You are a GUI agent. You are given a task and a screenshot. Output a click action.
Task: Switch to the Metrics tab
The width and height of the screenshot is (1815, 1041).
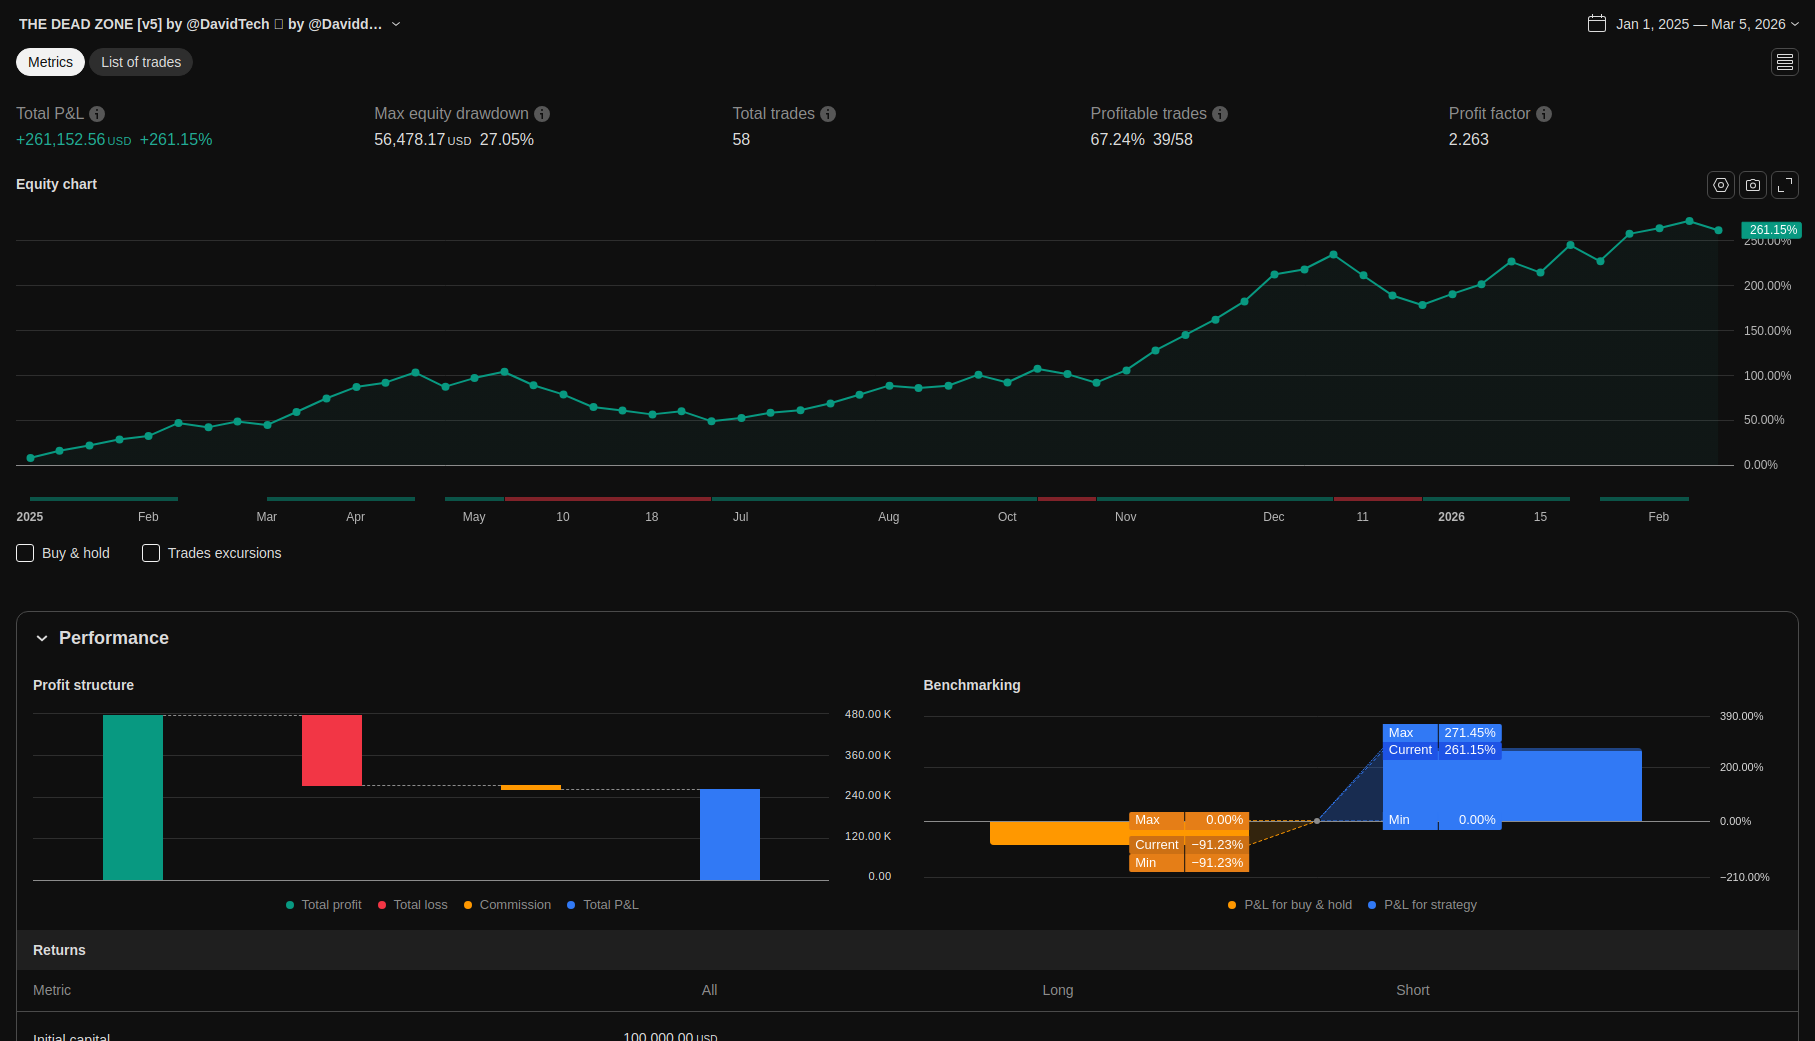tap(50, 62)
